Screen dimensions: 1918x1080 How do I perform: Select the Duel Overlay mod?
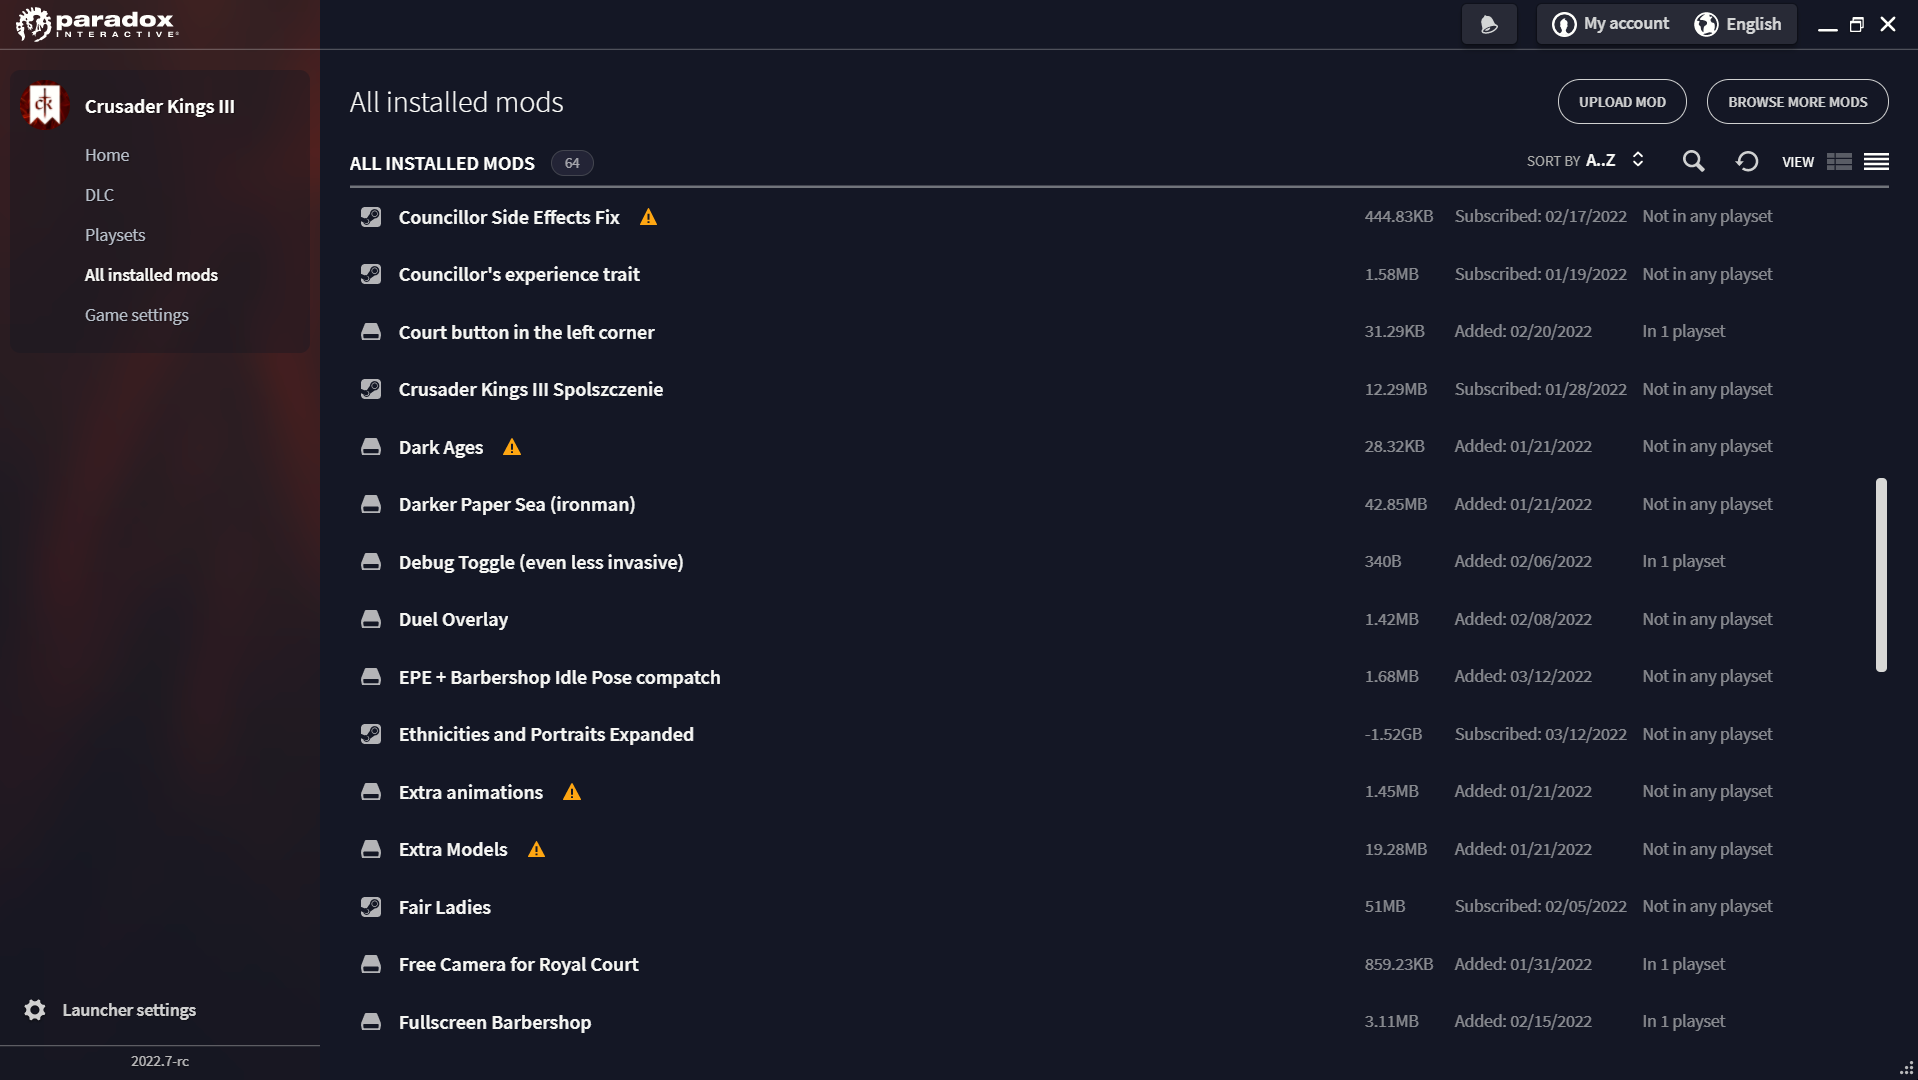453,619
